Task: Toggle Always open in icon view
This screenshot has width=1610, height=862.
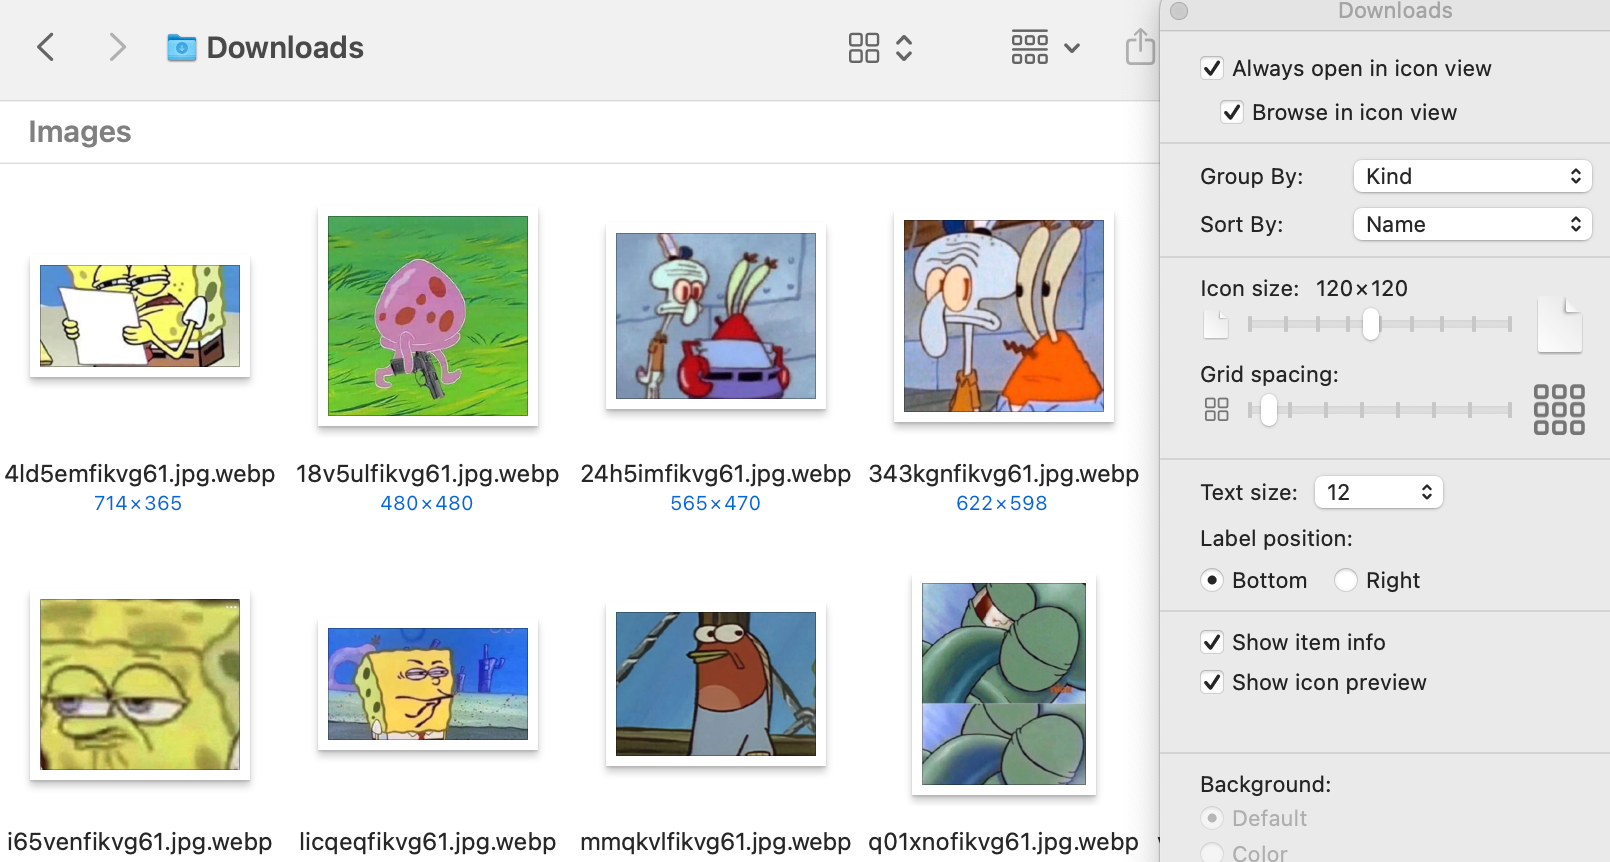Action: pyautogui.click(x=1212, y=68)
